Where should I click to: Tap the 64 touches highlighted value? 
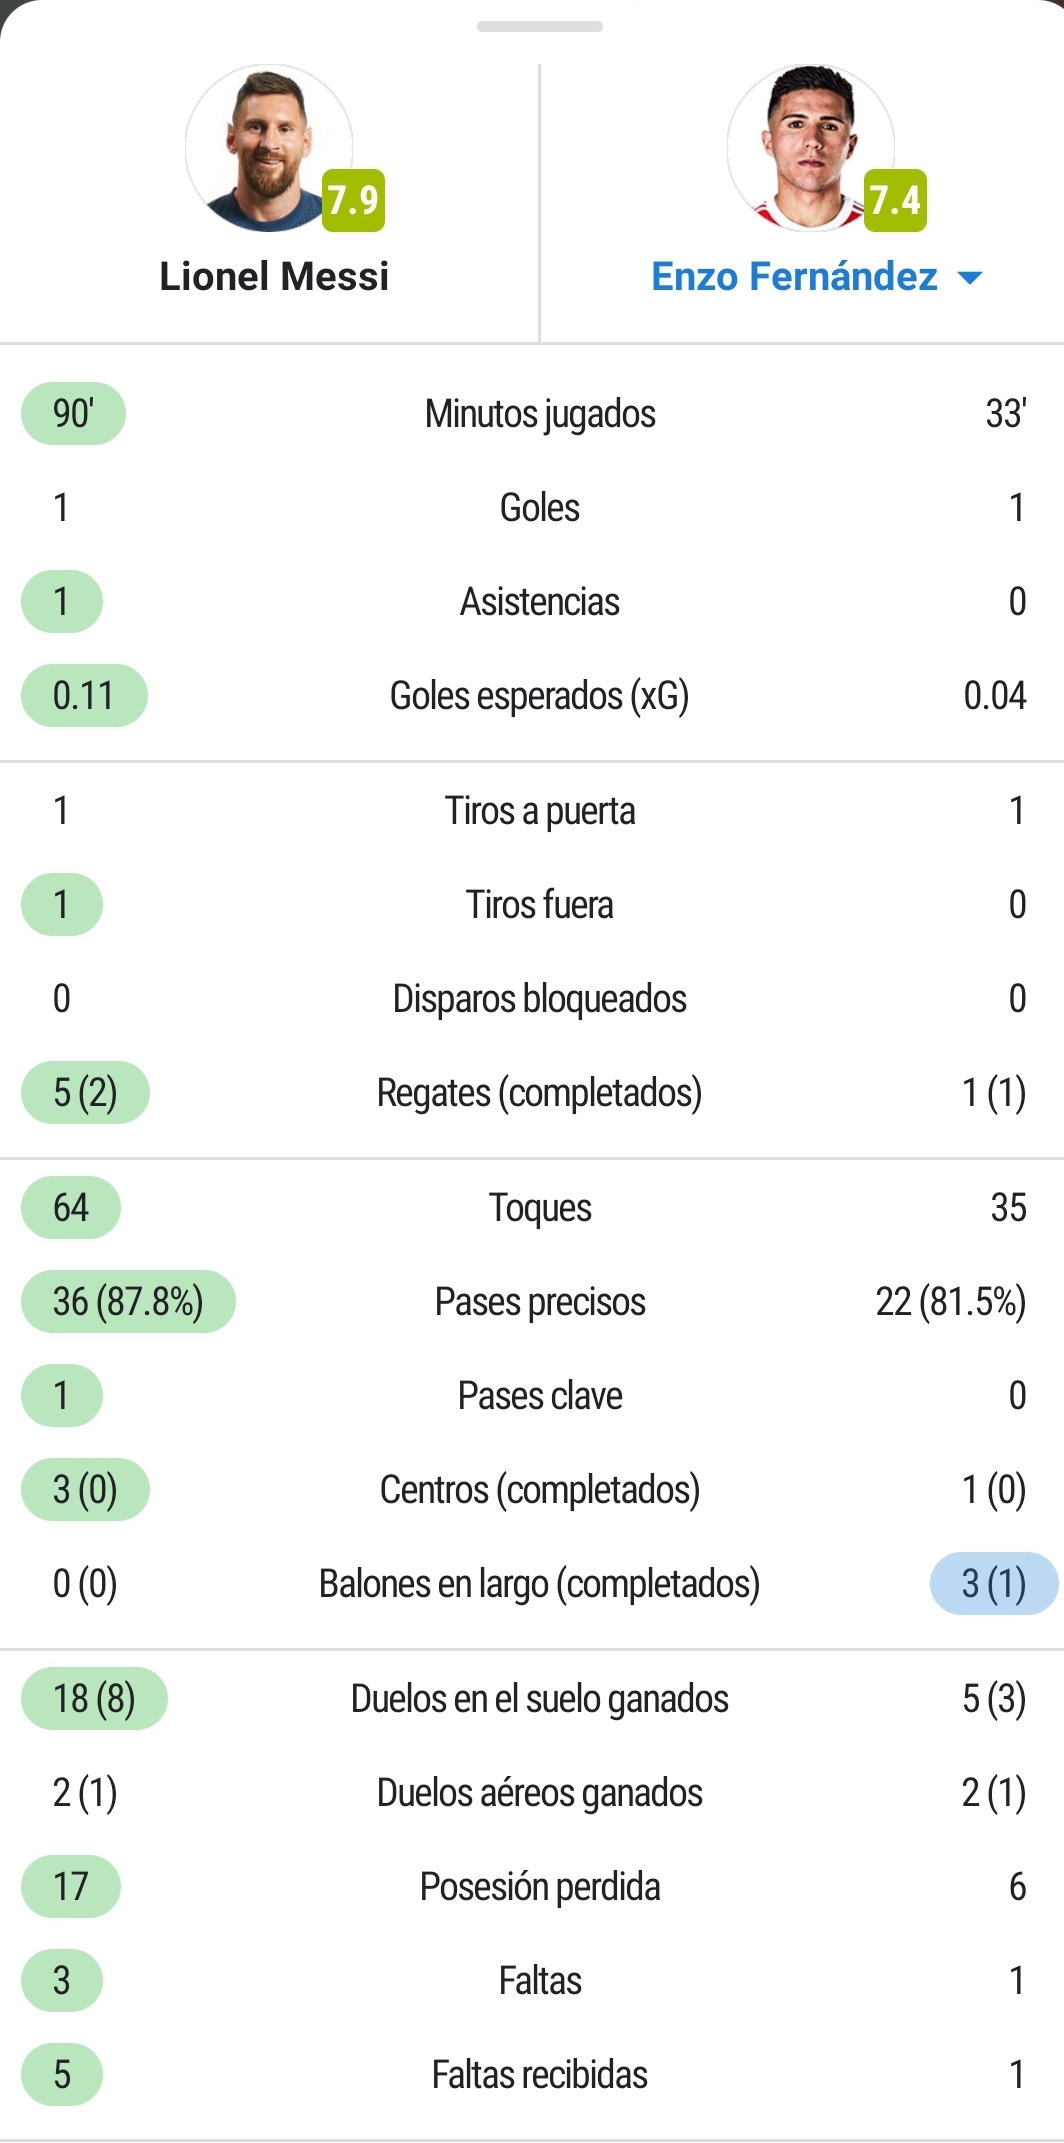coord(71,1207)
